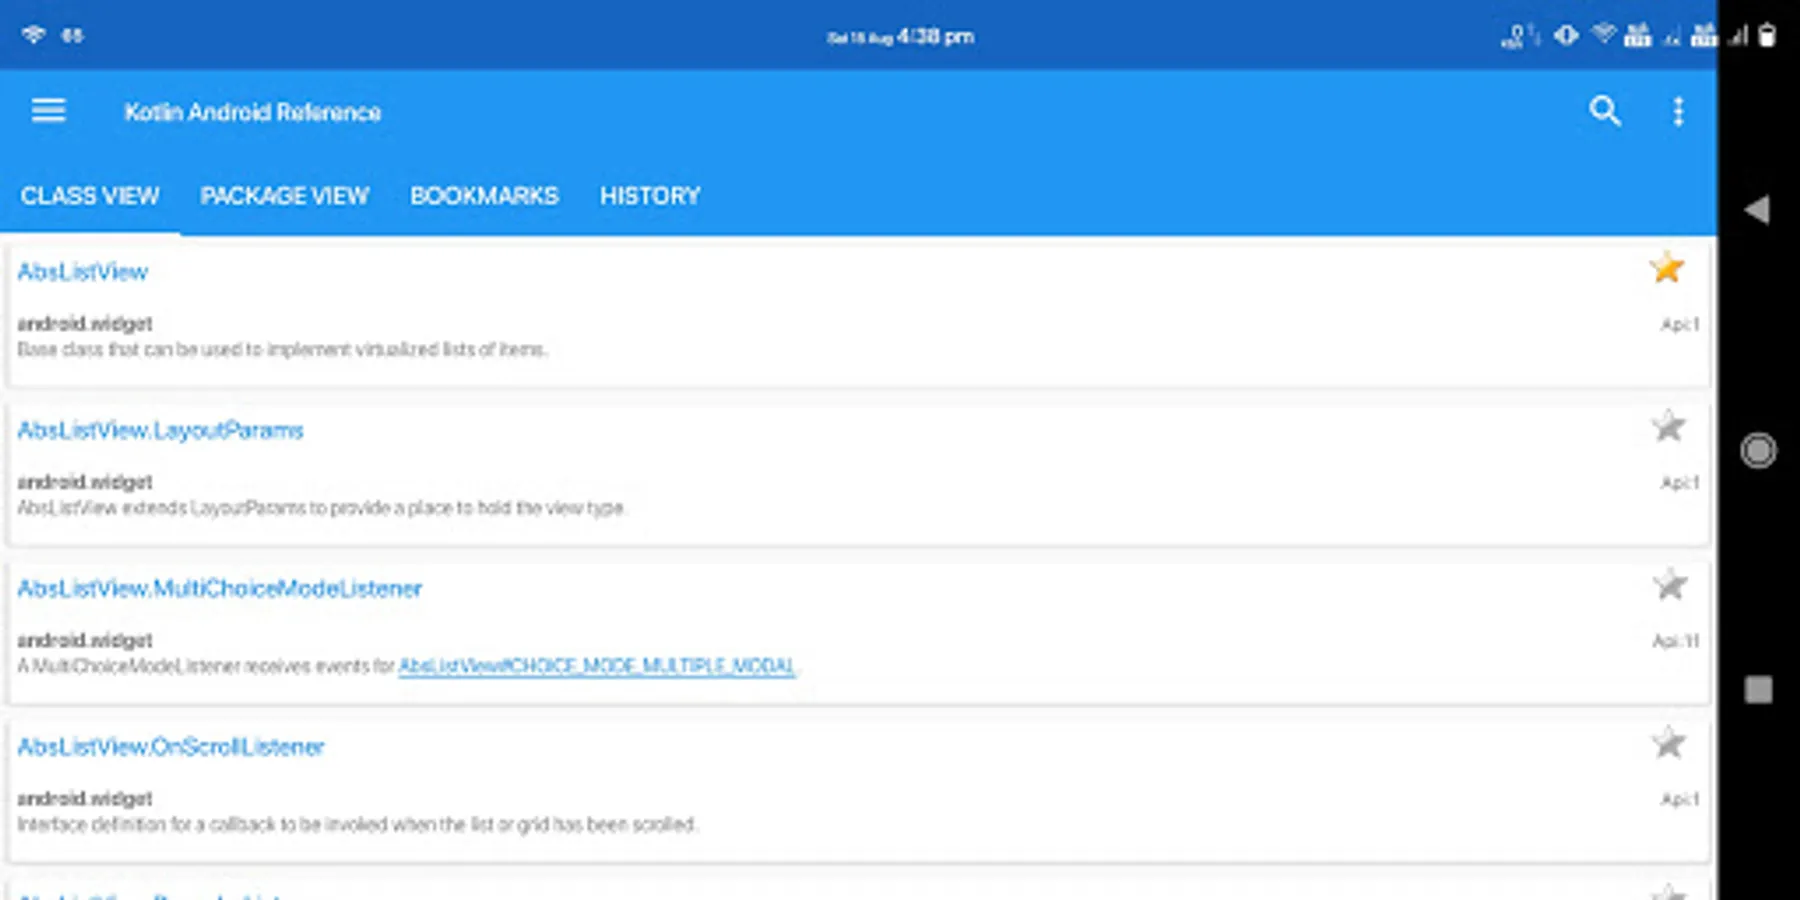1800x900 pixels.
Task: Bookmark AbsListView.LayoutParams with its star
Action: pyautogui.click(x=1668, y=427)
